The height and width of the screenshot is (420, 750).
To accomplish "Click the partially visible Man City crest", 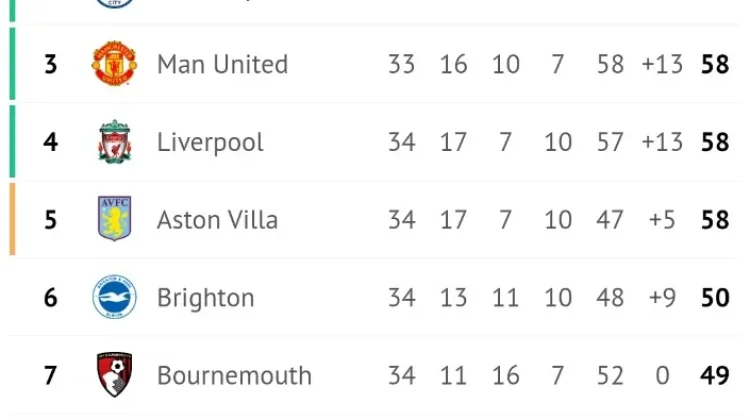I will (114, 4).
